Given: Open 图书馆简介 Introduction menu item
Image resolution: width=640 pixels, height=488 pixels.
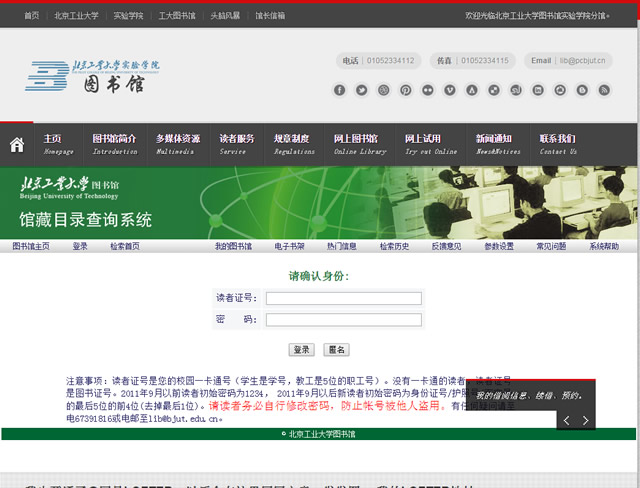Looking at the screenshot, I should coord(115,145).
